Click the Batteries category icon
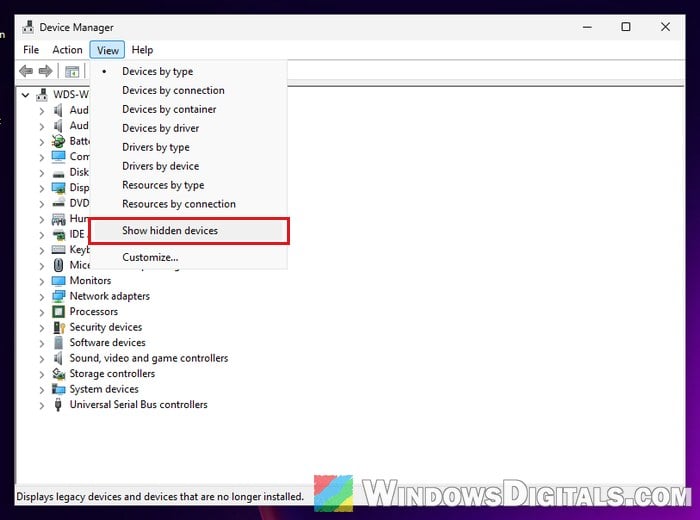700x520 pixels. (x=58, y=141)
